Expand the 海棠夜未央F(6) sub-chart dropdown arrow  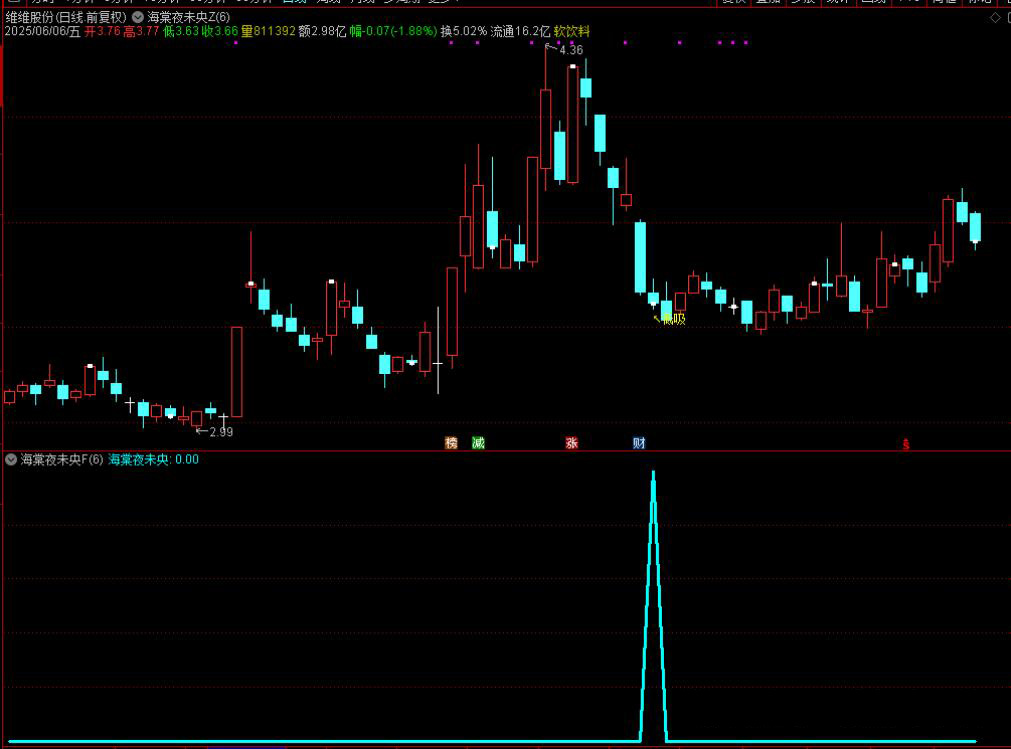point(11,460)
